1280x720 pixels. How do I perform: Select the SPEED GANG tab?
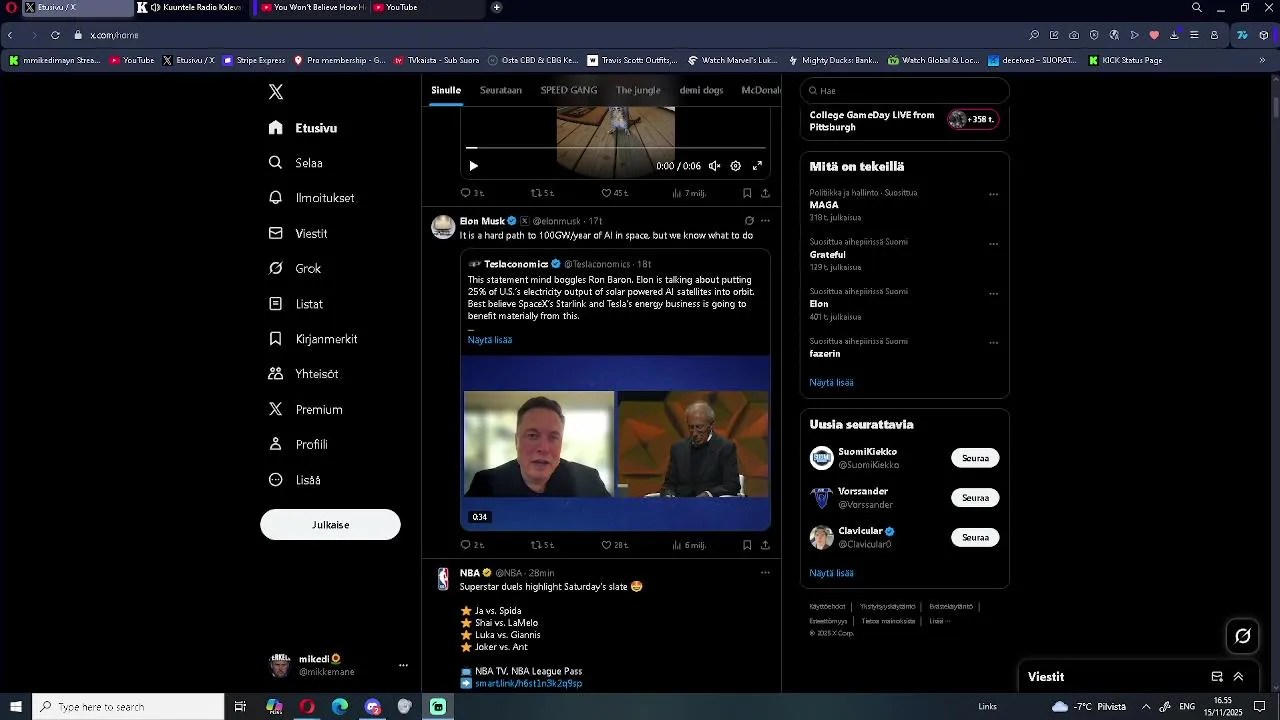pos(569,90)
